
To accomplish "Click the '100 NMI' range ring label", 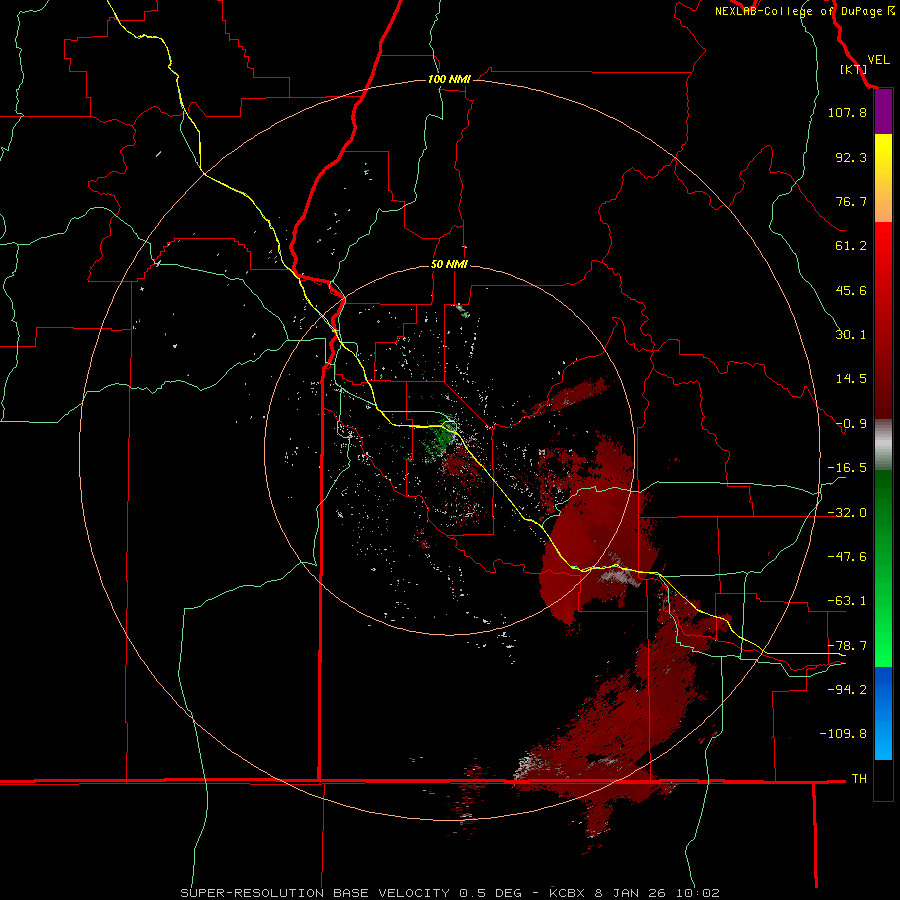I will (449, 79).
